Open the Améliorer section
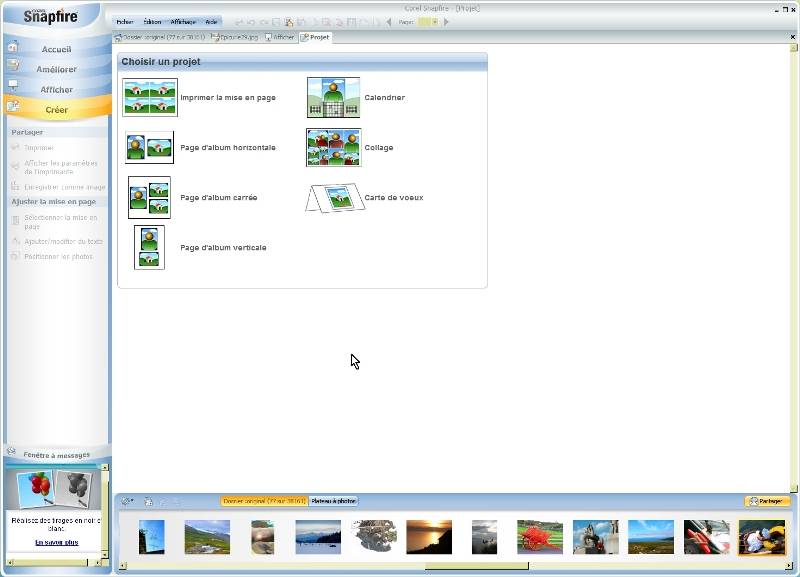The image size is (800, 577). 56,69
